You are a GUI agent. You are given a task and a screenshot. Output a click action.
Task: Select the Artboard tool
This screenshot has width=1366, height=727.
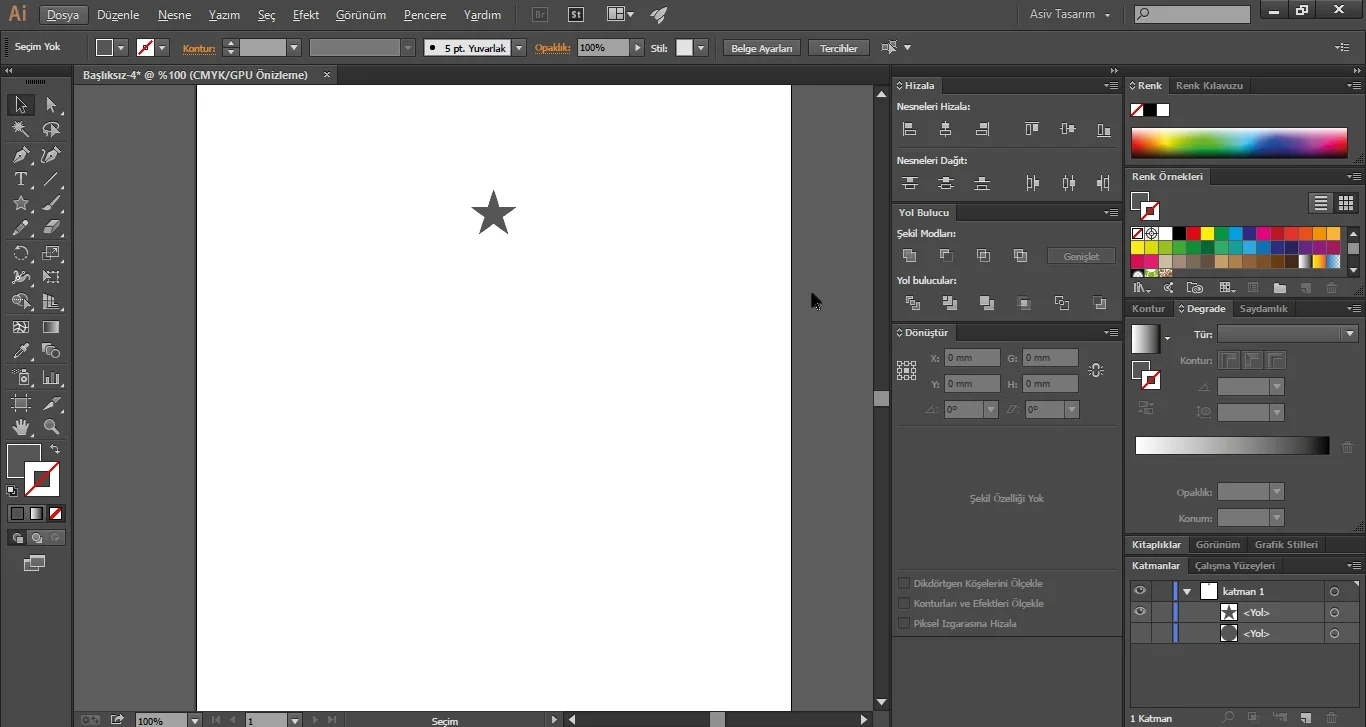coord(20,403)
